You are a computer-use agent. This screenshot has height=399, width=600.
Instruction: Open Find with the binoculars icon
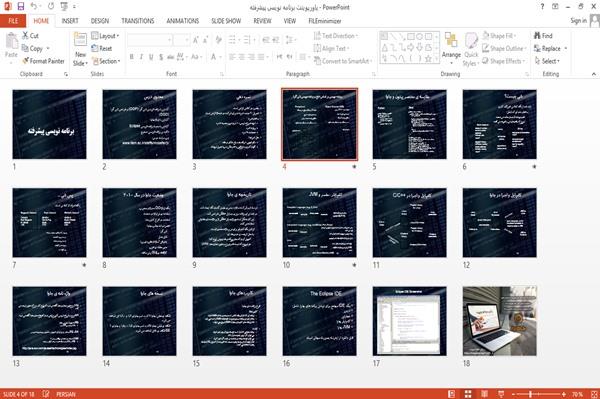click(x=537, y=36)
